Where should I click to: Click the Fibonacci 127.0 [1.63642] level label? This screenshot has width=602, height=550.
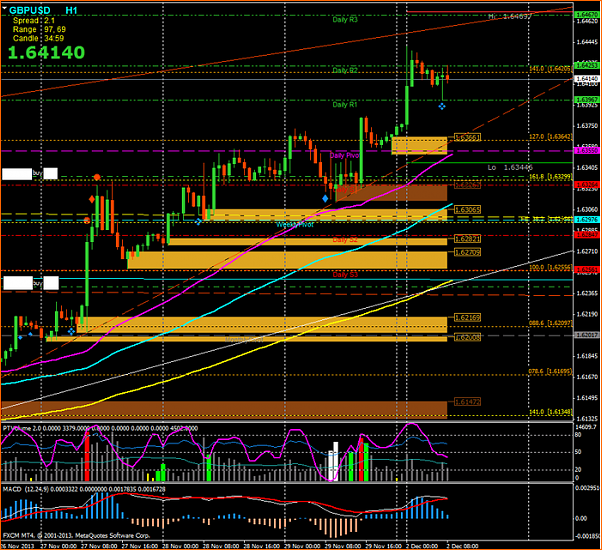coord(551,137)
